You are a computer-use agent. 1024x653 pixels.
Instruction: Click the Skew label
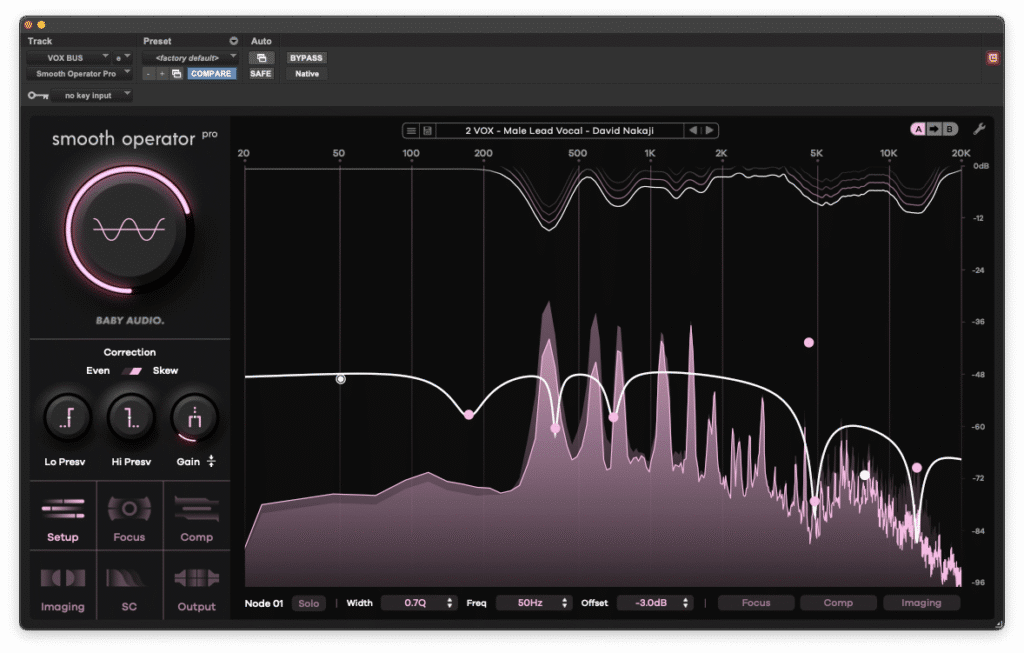pyautogui.click(x=165, y=371)
